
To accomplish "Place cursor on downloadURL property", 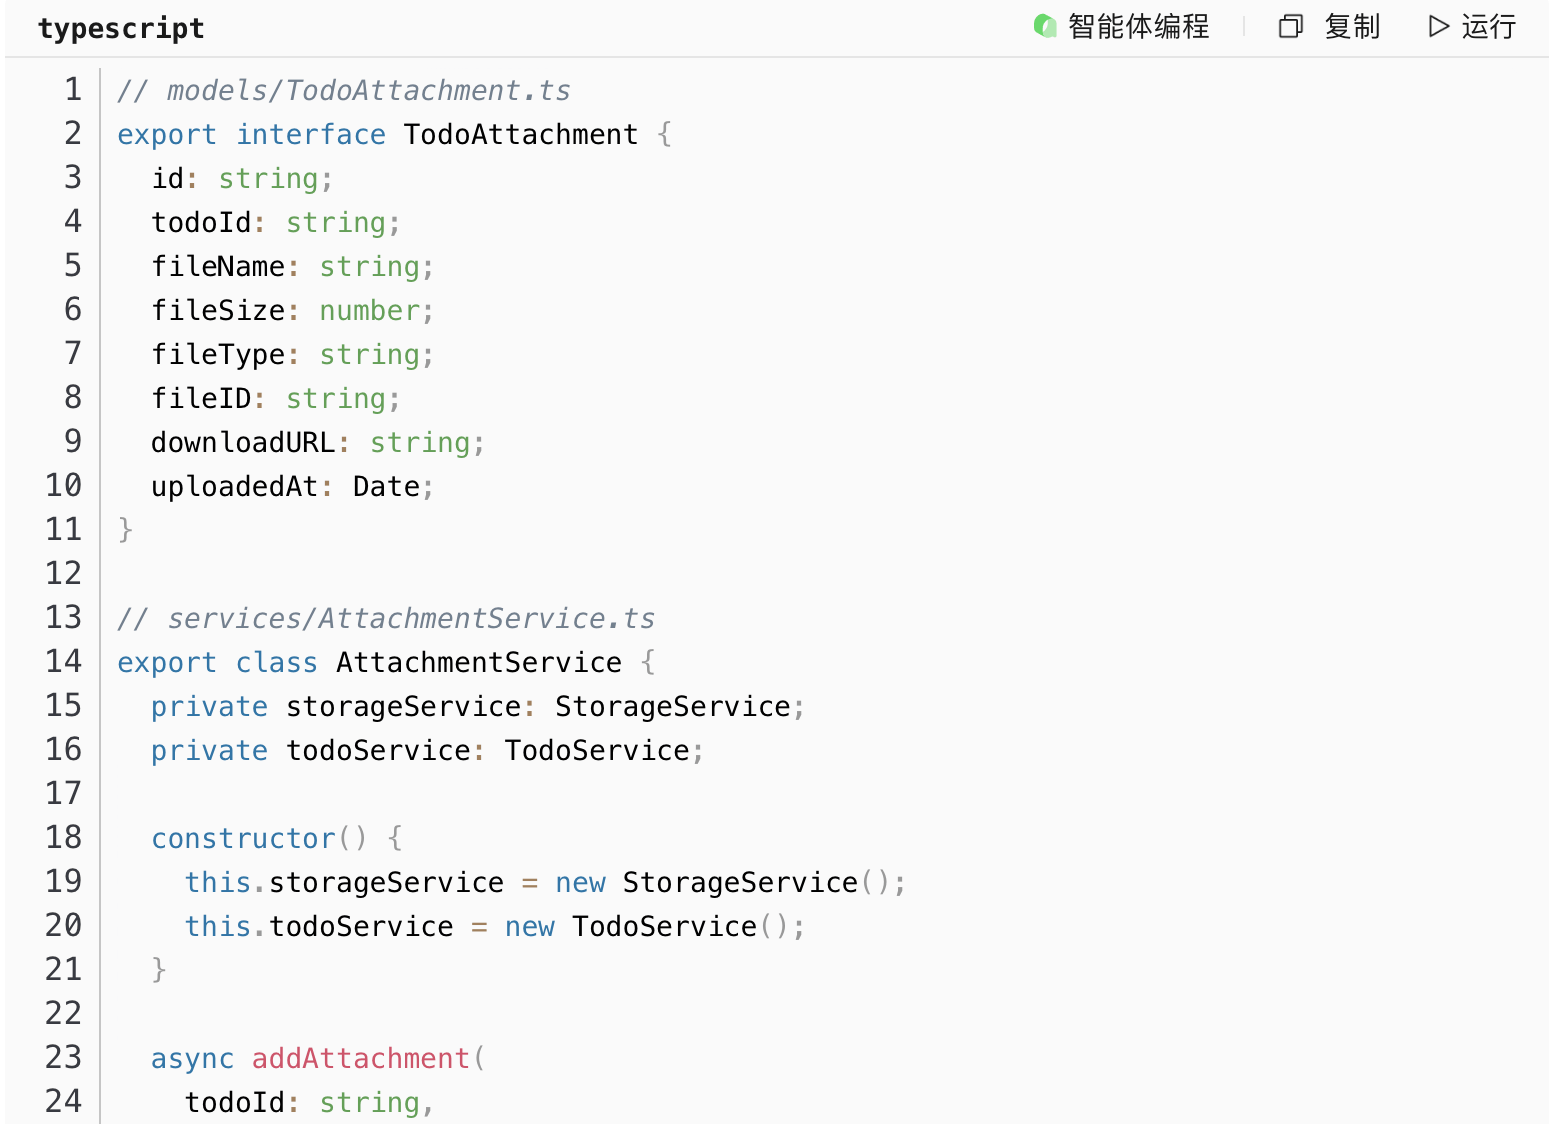I will (x=243, y=443).
